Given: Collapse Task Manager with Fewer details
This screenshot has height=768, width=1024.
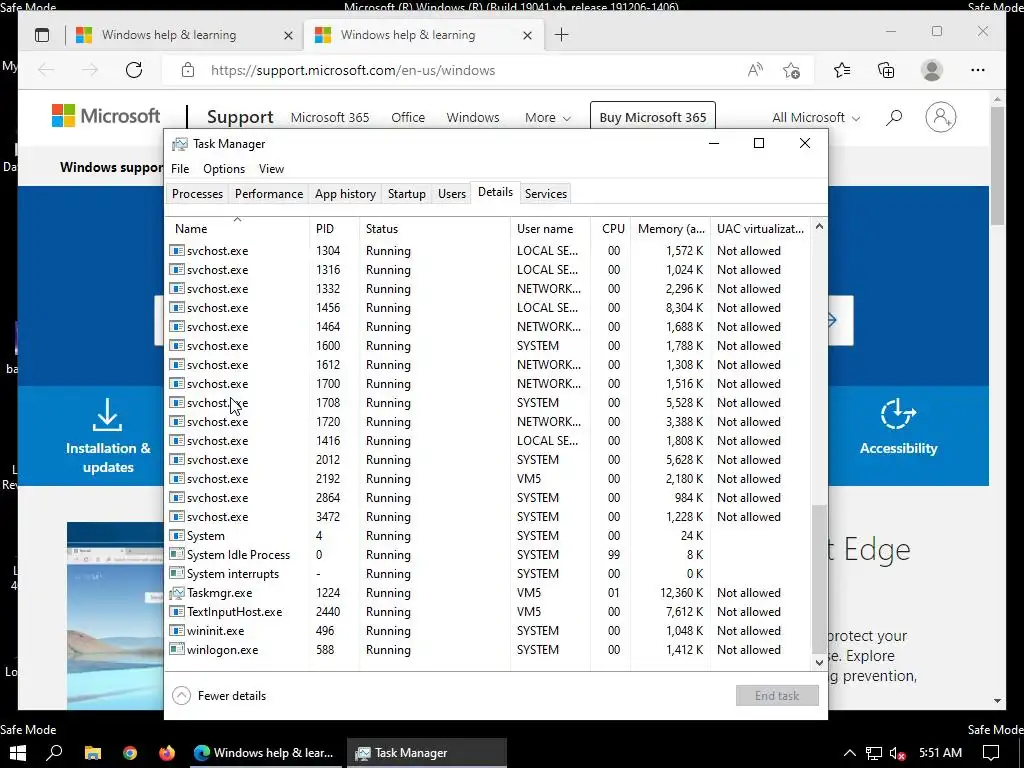Looking at the screenshot, I should [x=219, y=696].
